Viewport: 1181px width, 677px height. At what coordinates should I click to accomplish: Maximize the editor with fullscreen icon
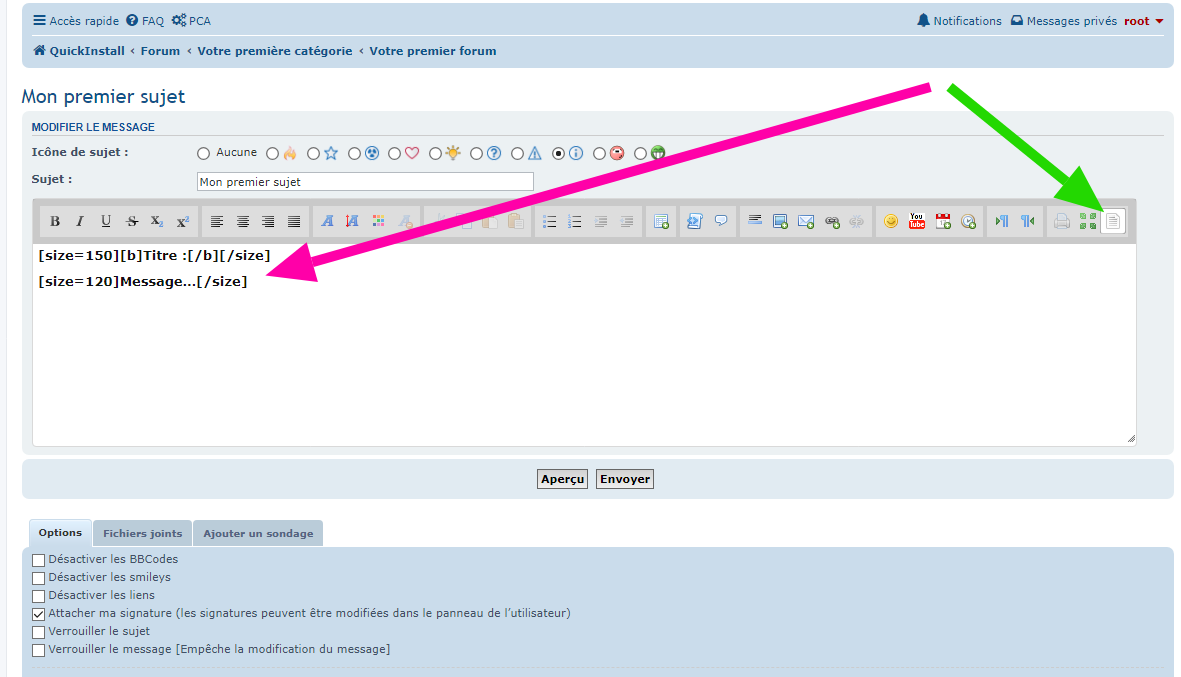tap(1088, 222)
